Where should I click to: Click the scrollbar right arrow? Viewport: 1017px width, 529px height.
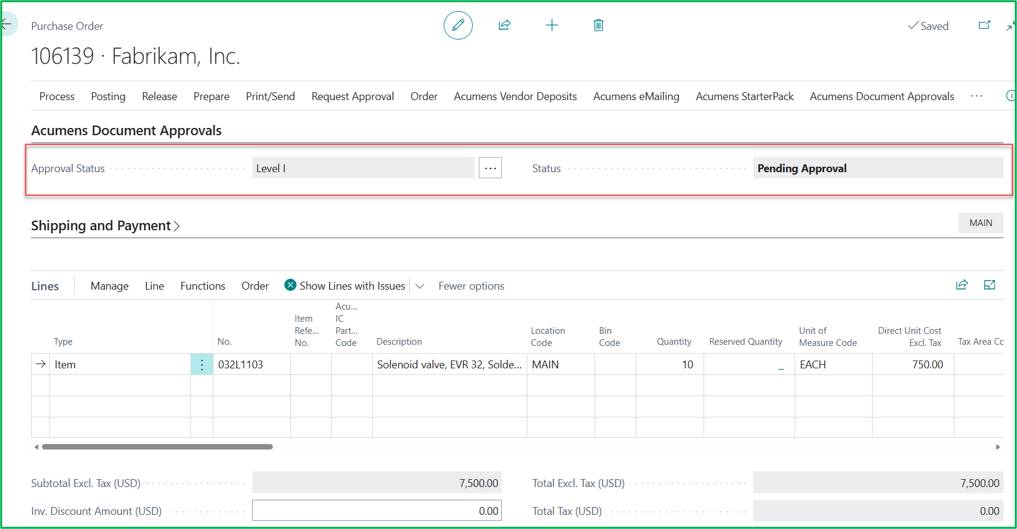998,447
